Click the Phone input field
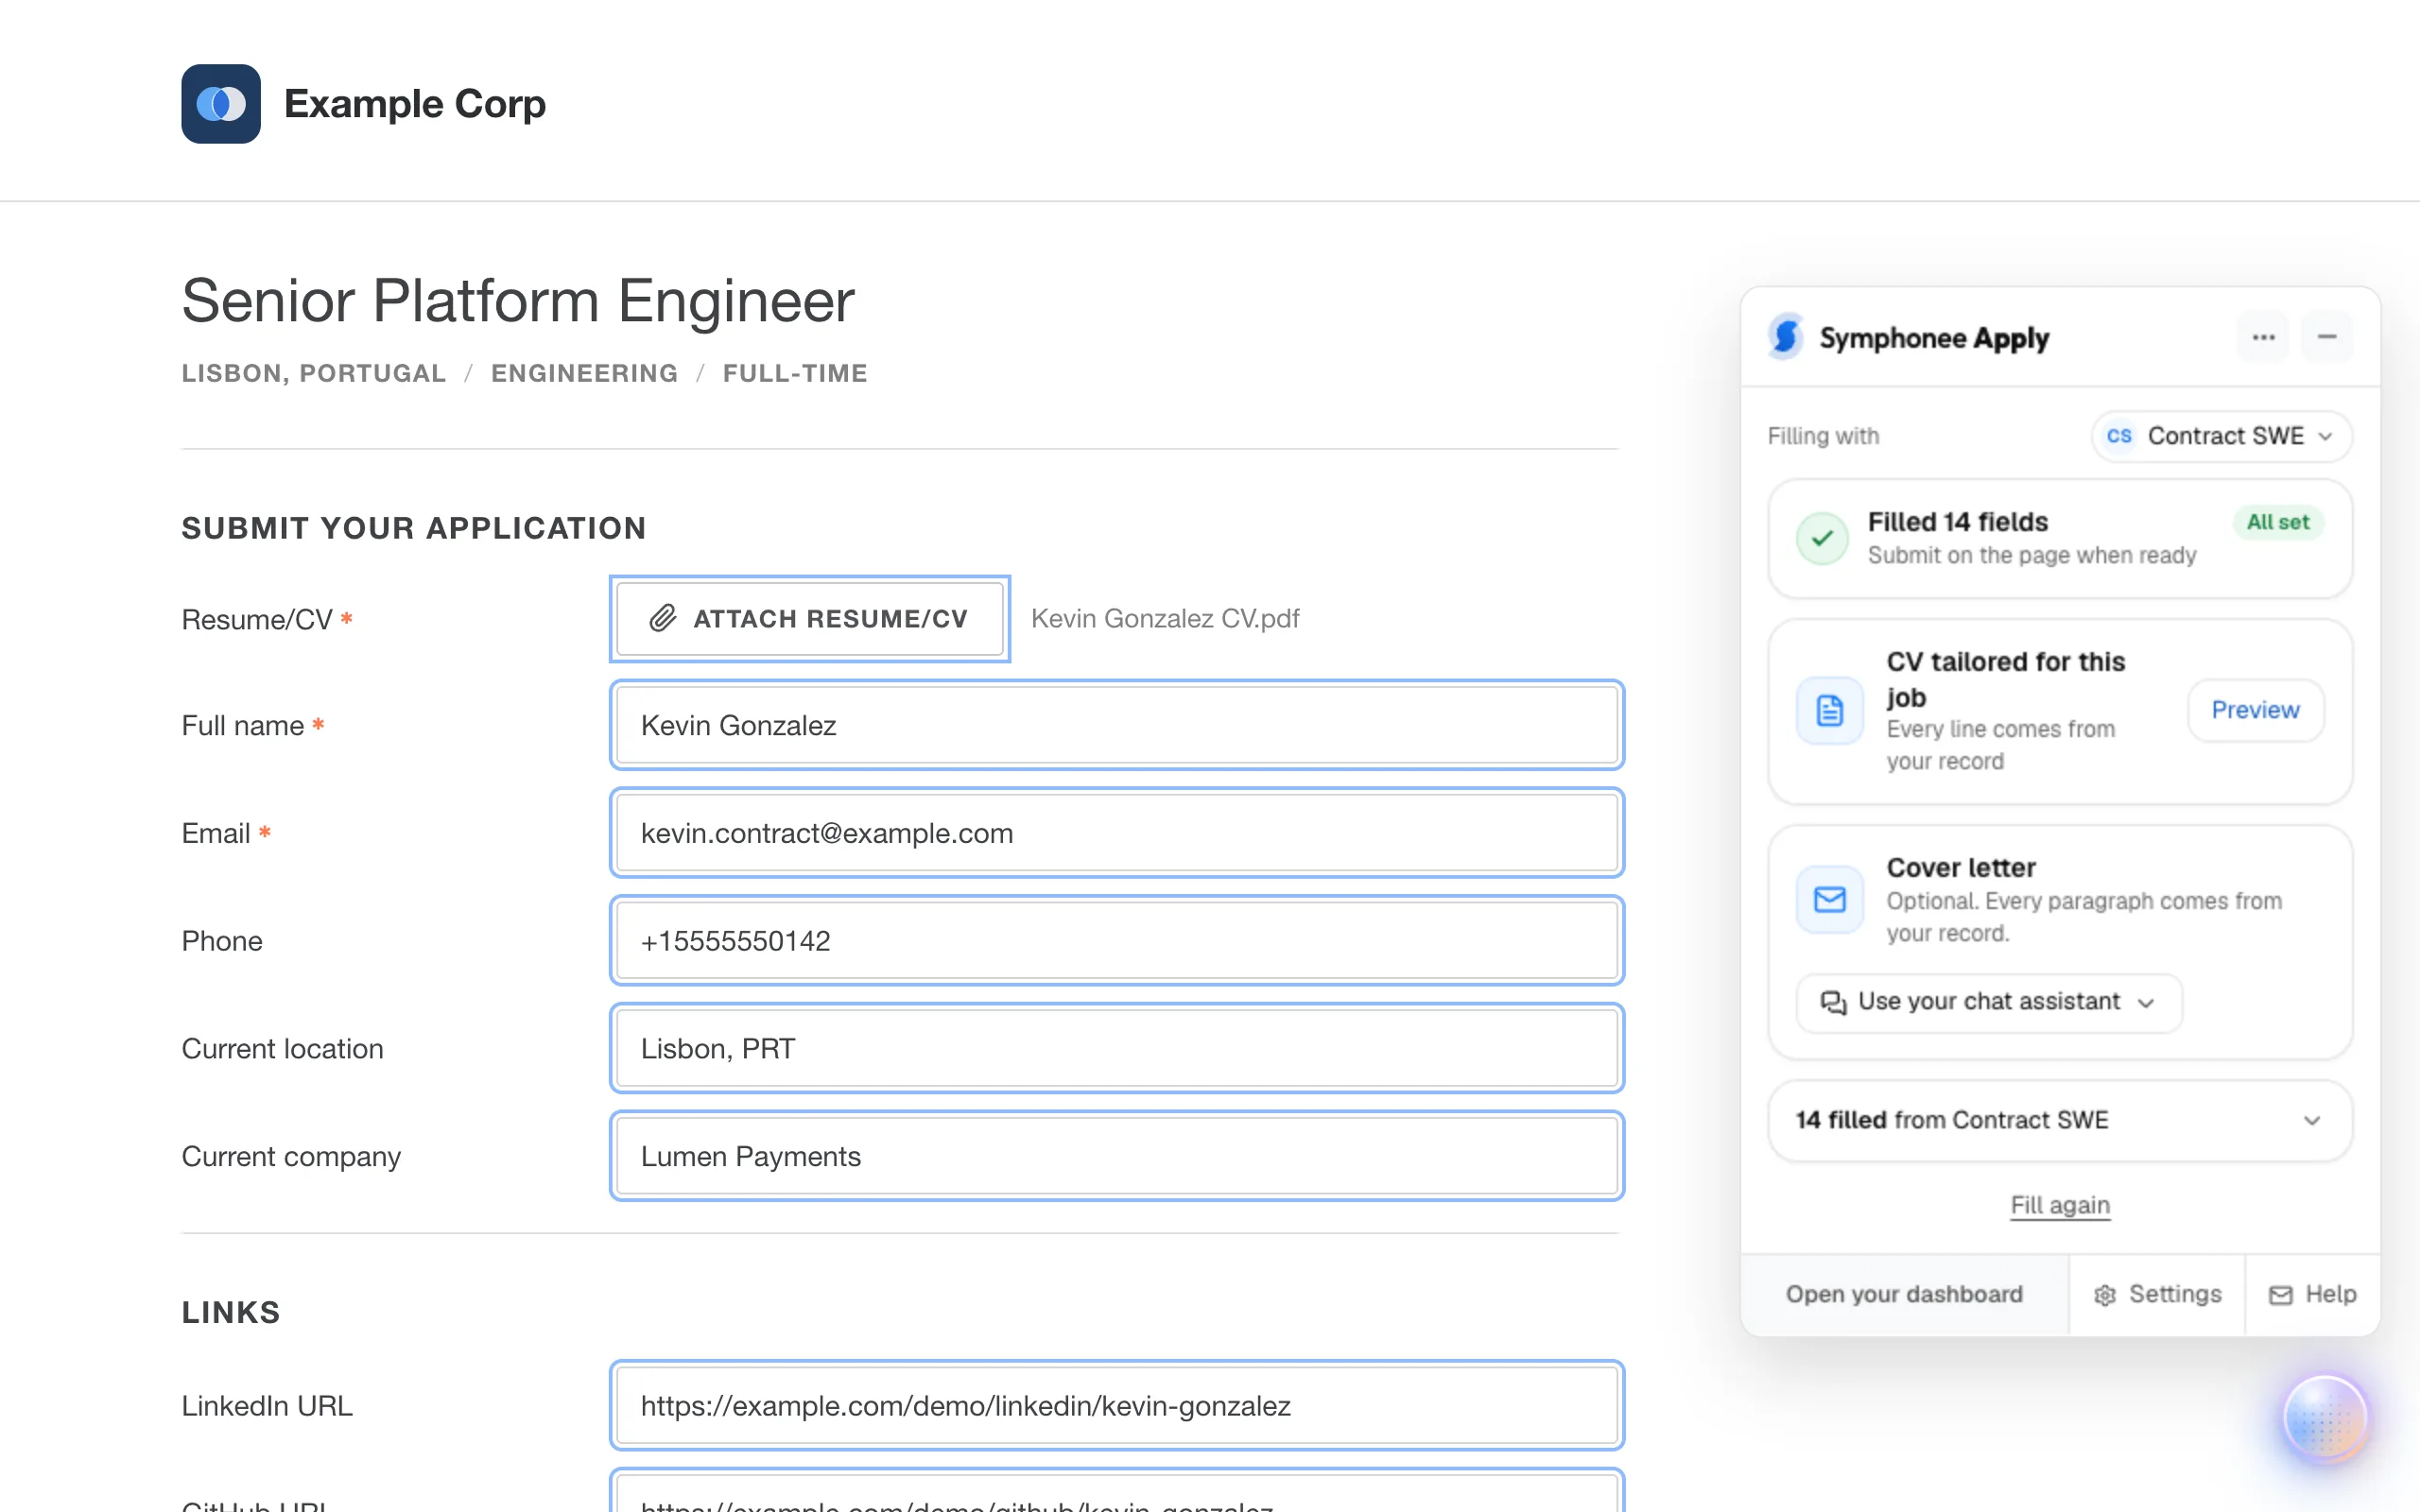The width and height of the screenshot is (2420, 1512). (x=1117, y=941)
